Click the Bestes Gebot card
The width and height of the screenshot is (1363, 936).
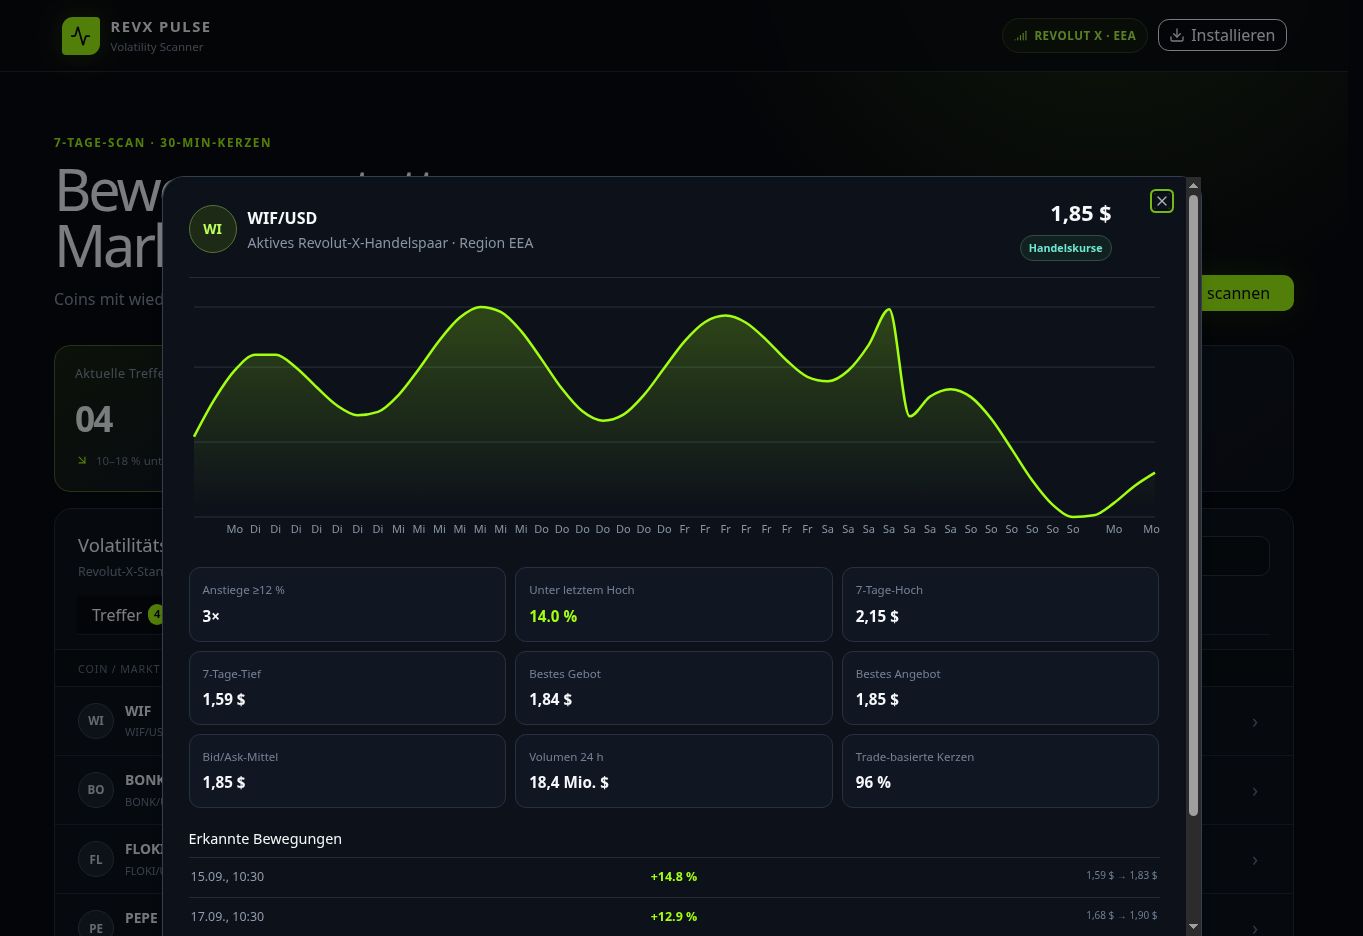[673, 688]
